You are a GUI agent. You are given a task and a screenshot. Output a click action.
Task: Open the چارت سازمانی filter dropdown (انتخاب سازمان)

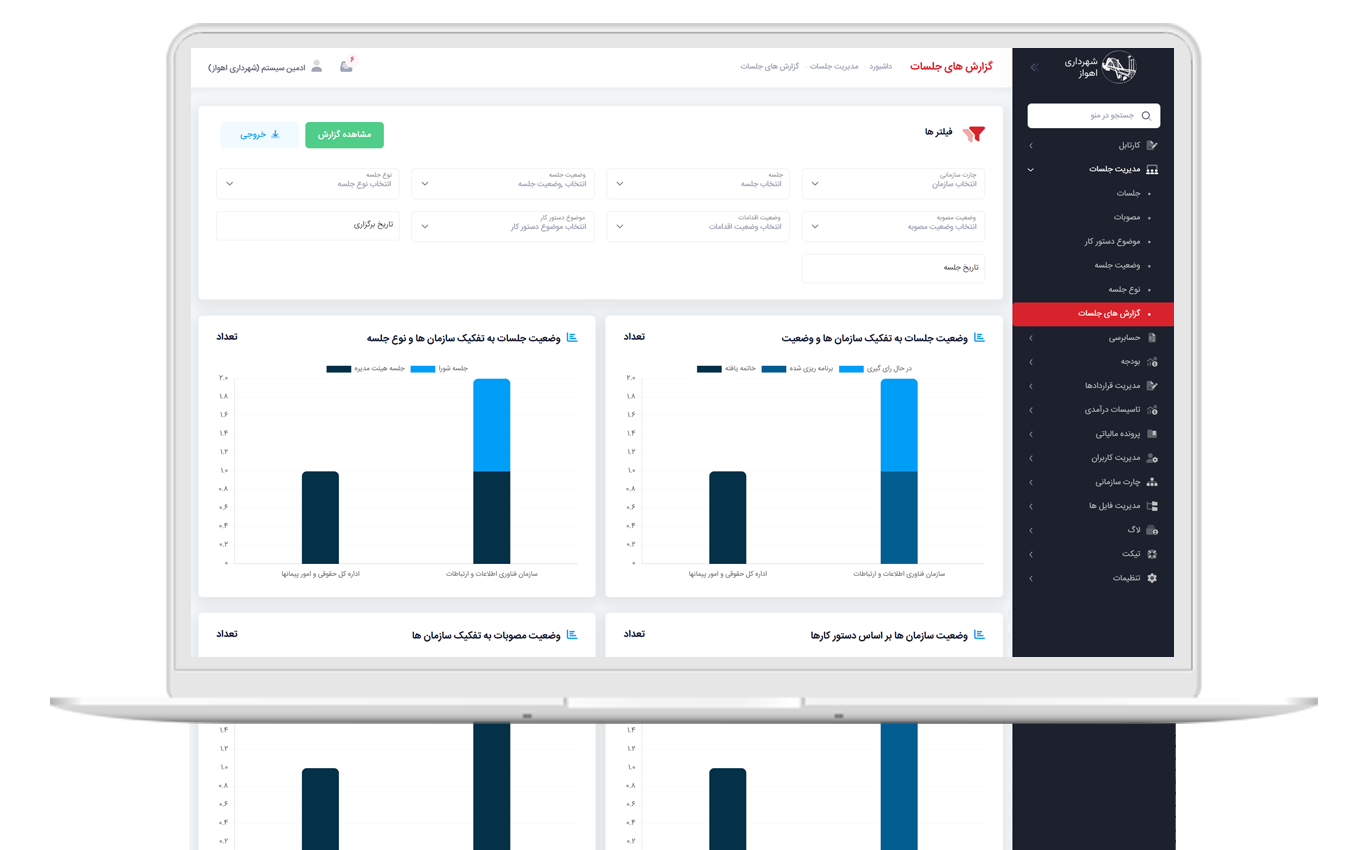(893, 184)
